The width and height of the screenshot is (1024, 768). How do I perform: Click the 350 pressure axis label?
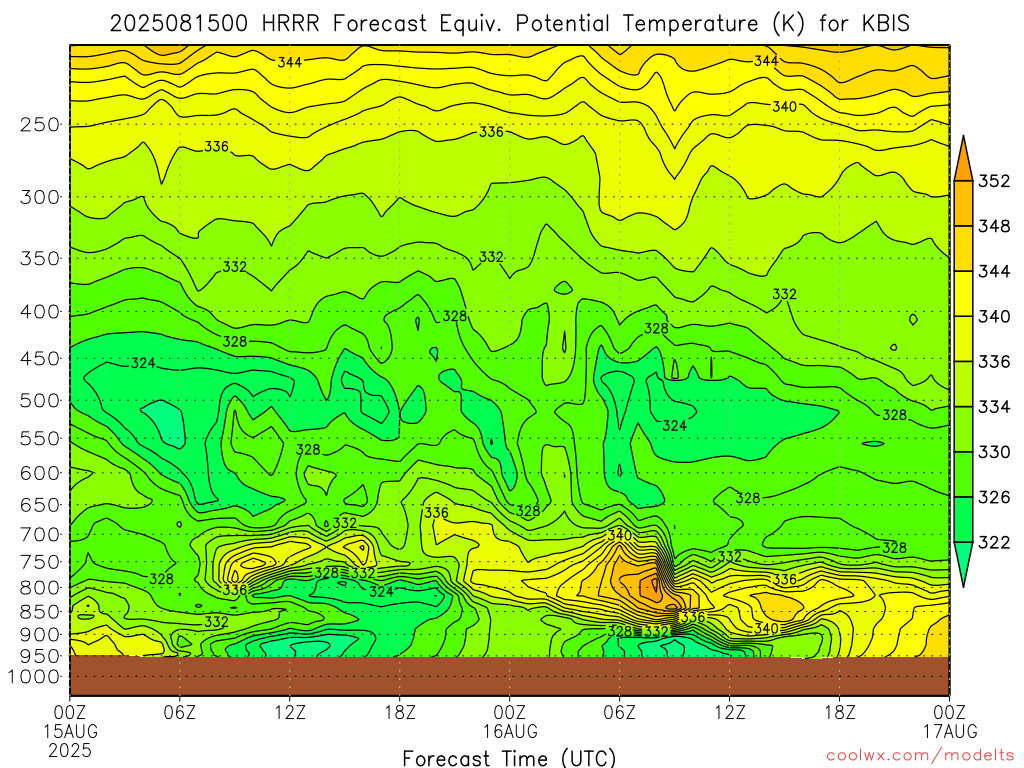[40, 259]
